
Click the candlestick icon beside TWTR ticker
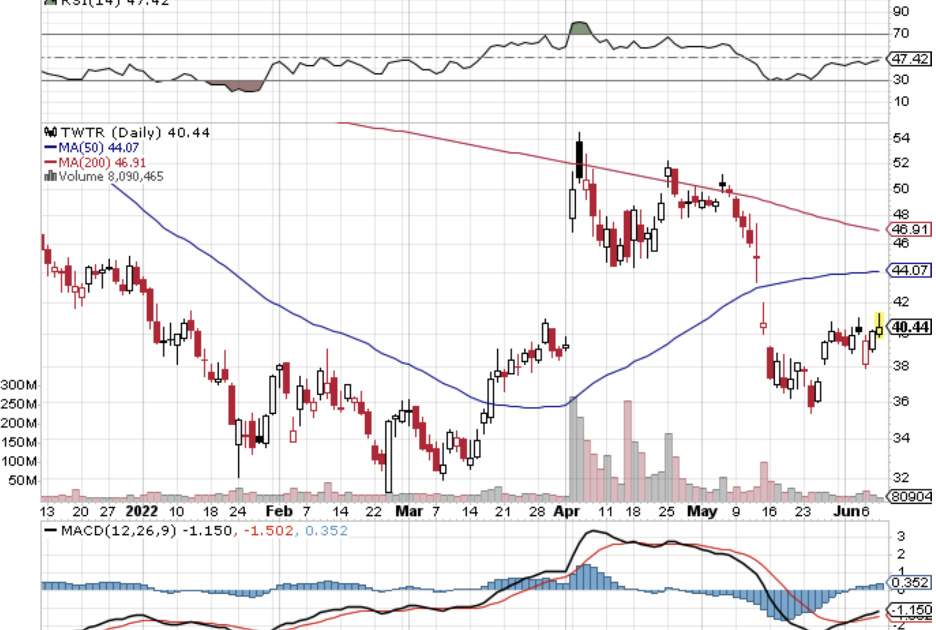coord(49,132)
